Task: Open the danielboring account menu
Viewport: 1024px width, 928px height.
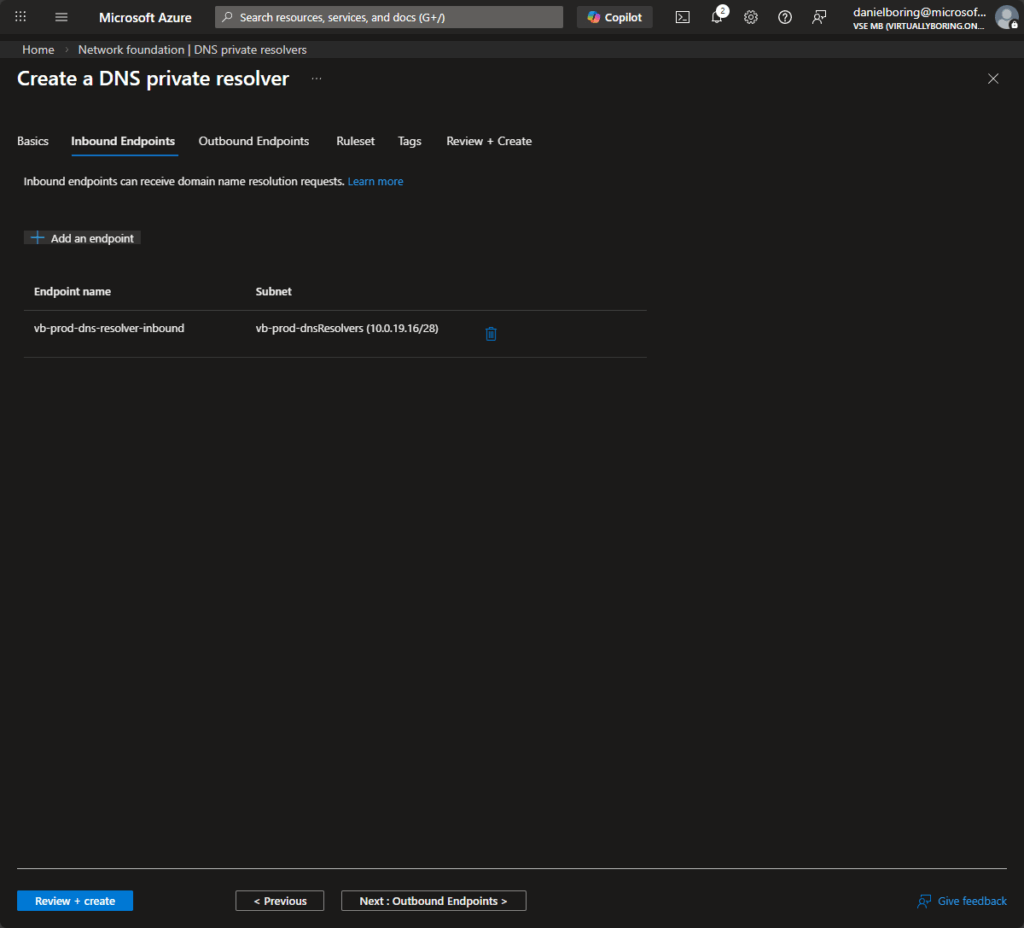Action: click(x=919, y=18)
